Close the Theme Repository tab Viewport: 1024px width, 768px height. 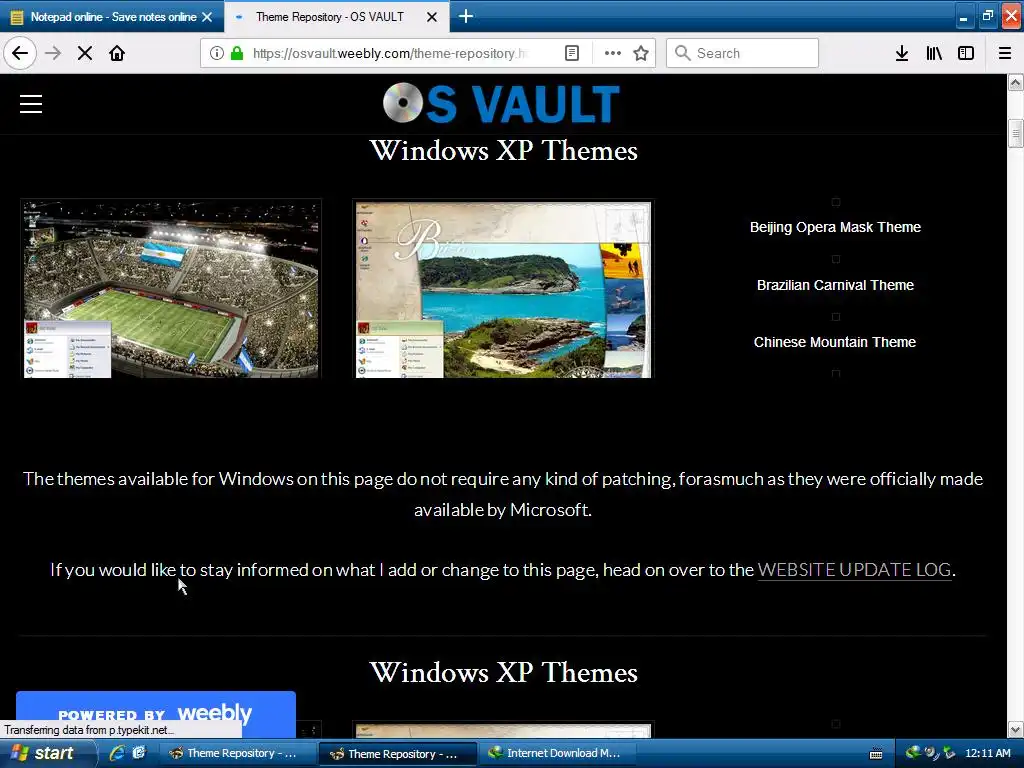pyautogui.click(x=432, y=17)
